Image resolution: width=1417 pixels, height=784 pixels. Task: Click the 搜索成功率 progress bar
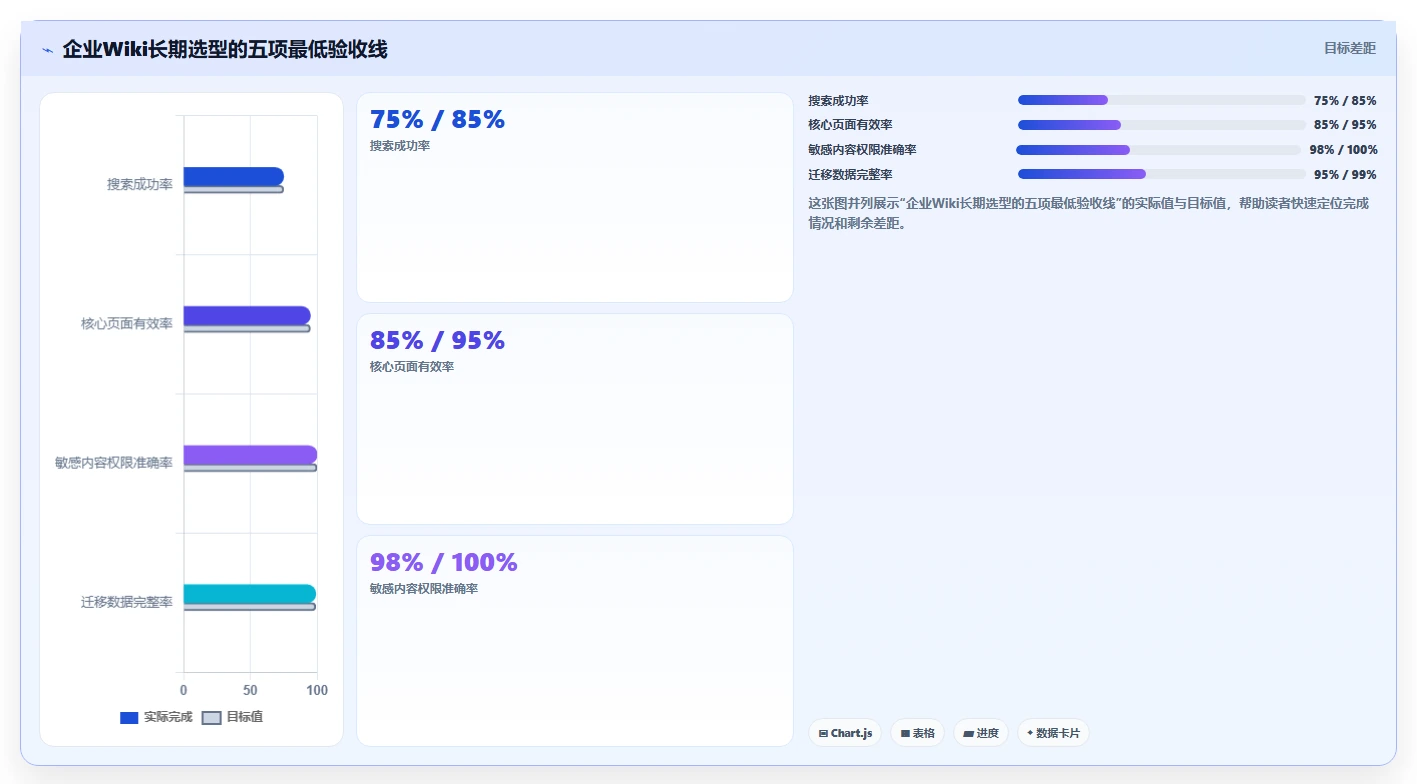pos(1162,100)
